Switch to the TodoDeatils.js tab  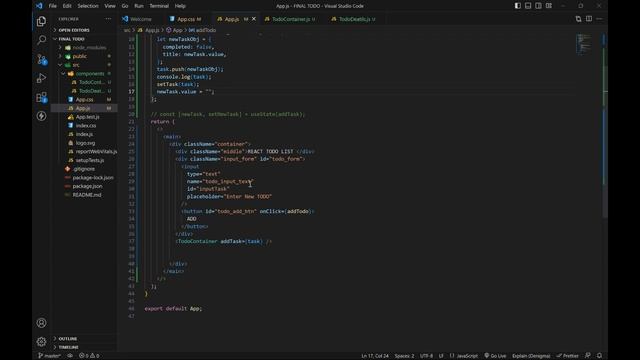354,19
